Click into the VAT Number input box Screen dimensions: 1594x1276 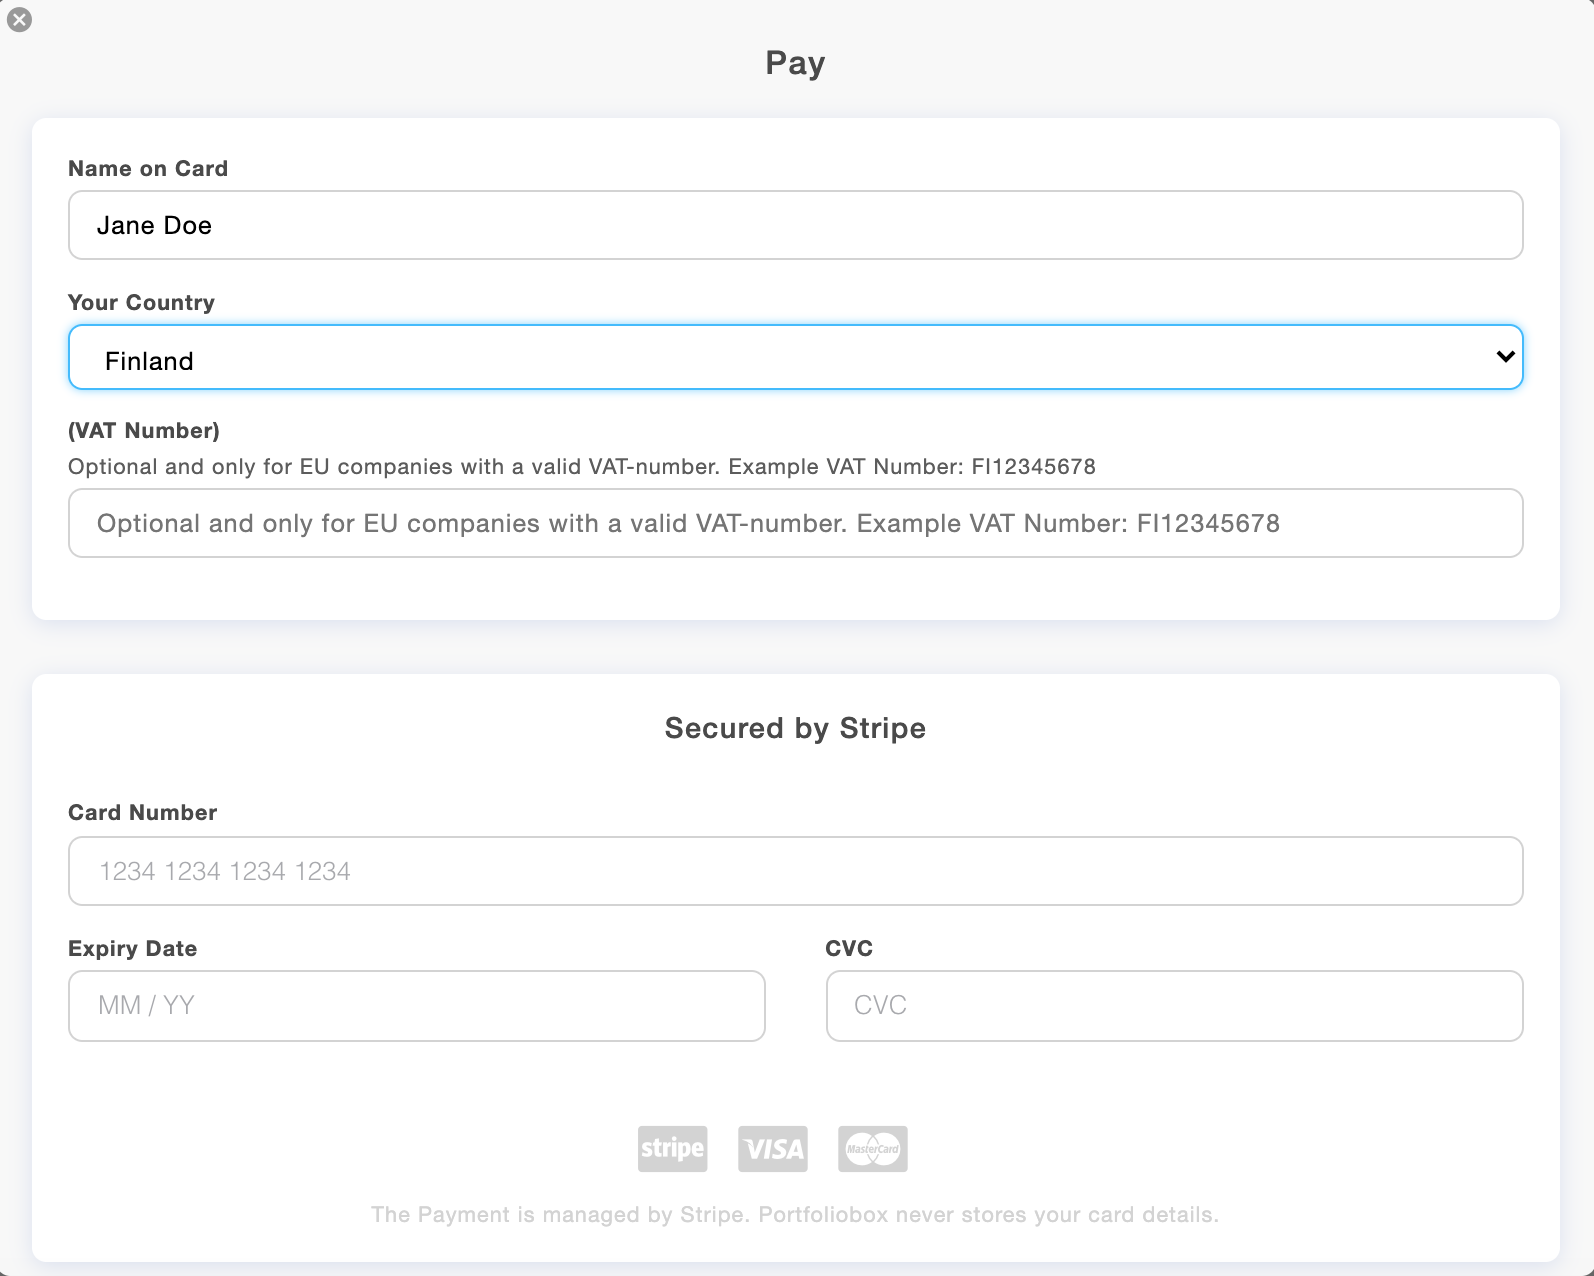coord(795,523)
